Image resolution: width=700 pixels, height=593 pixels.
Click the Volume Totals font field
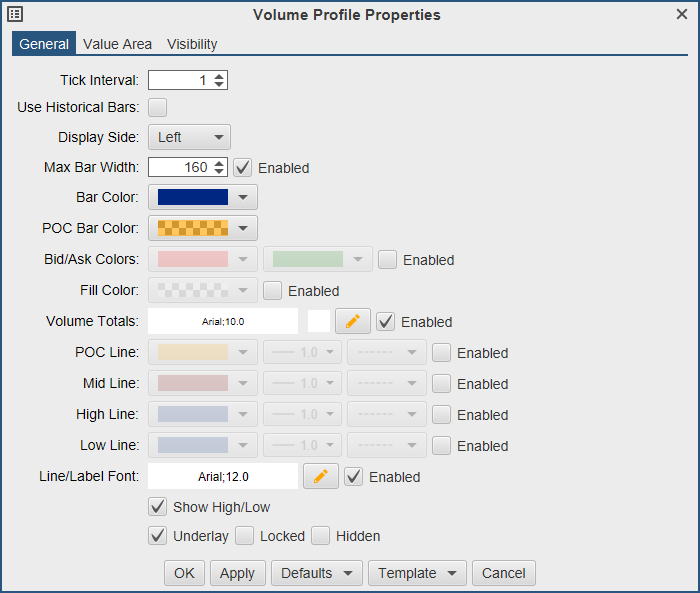(x=223, y=321)
